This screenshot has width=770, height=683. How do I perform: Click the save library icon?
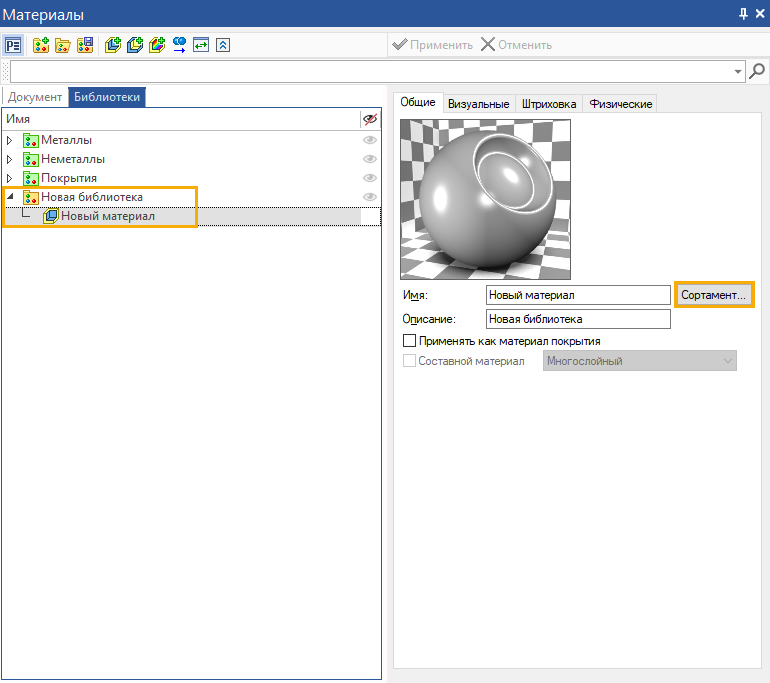(x=84, y=45)
